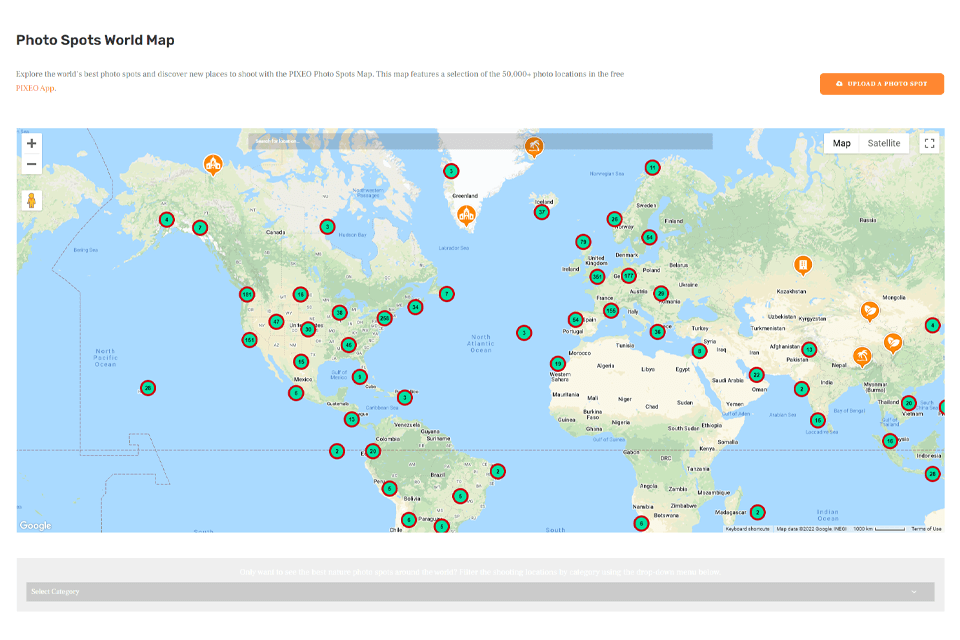Screen dimensions: 960x640
Task: Open the 11 cluster in northern Scandinavia
Action: click(x=653, y=167)
